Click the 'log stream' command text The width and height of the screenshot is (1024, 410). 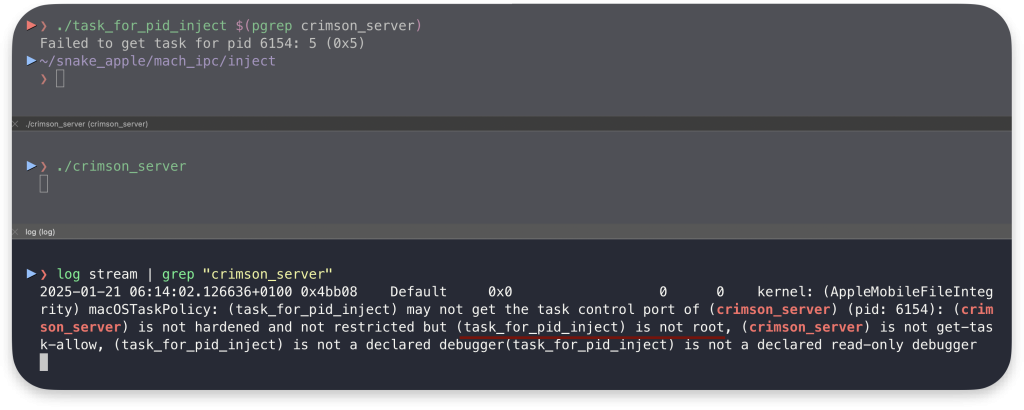pos(97,274)
